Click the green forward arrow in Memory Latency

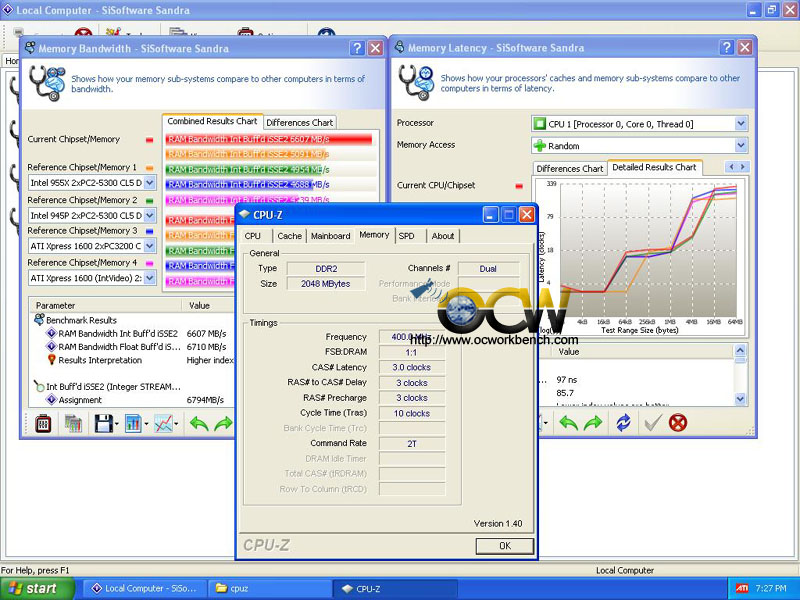point(593,423)
